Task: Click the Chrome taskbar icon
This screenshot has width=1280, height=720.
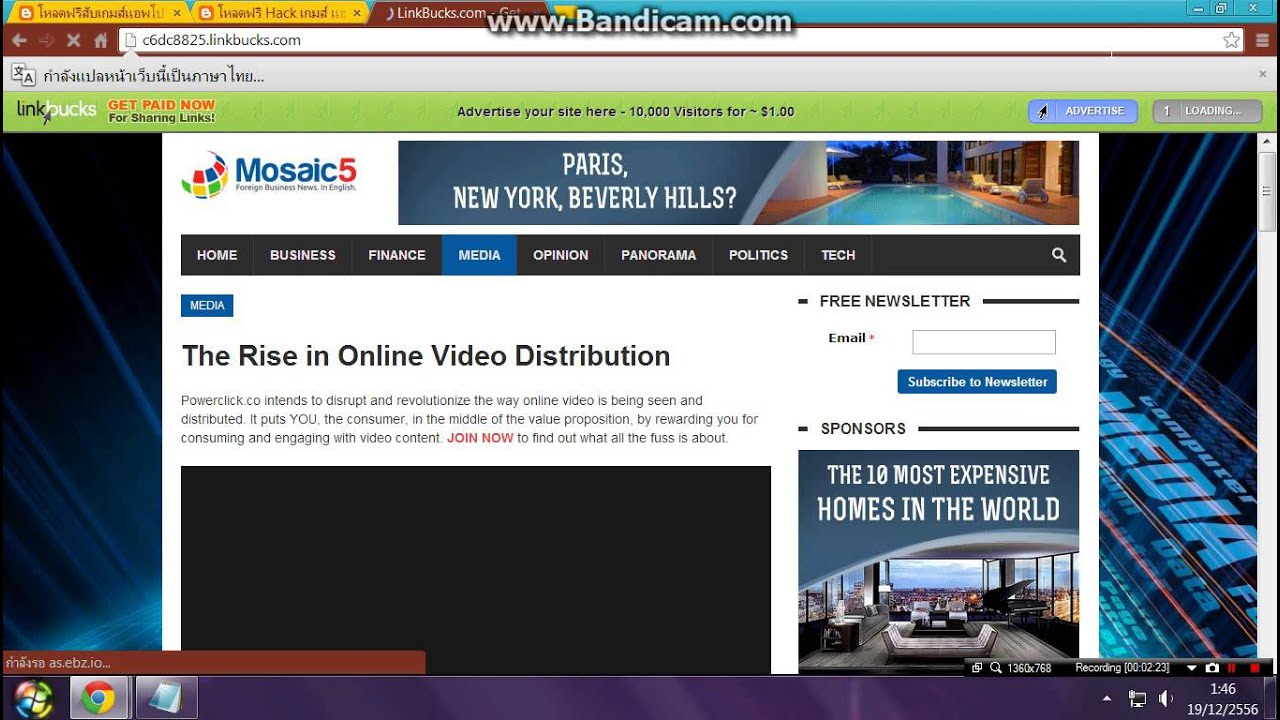Action: click(x=98, y=698)
